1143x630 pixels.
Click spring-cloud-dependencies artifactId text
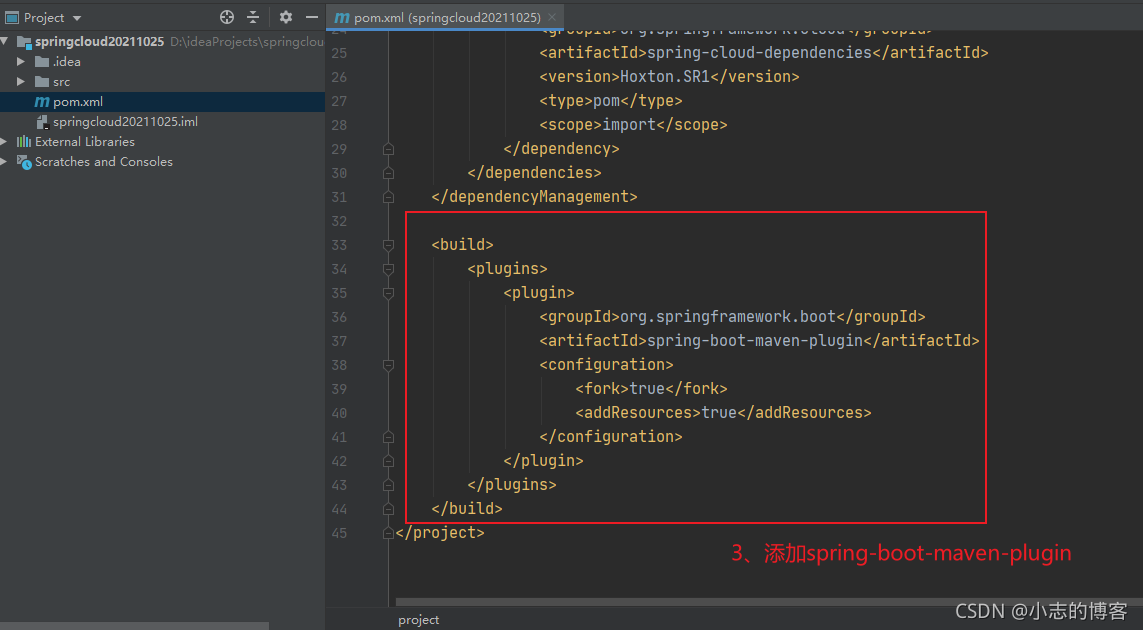(759, 52)
